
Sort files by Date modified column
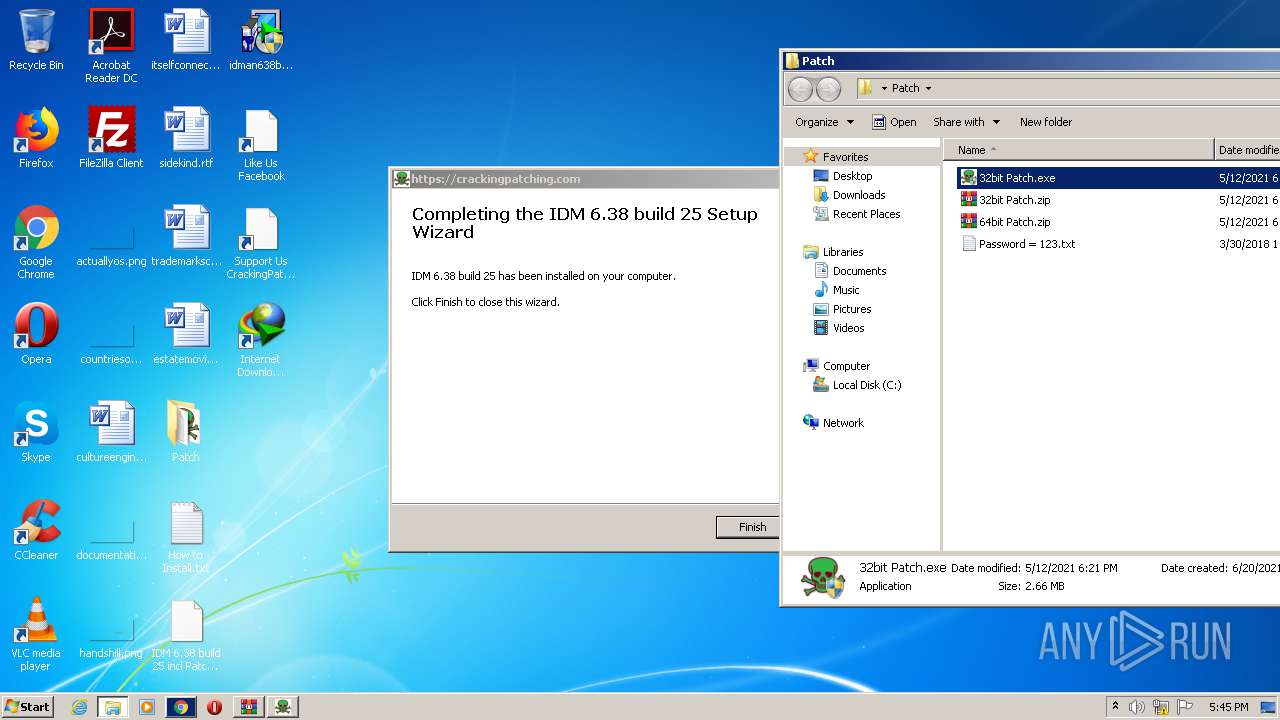click(1247, 150)
